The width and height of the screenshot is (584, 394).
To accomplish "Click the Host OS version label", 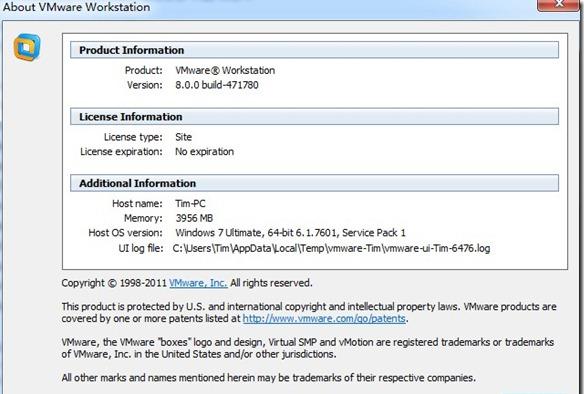I will [x=125, y=233].
